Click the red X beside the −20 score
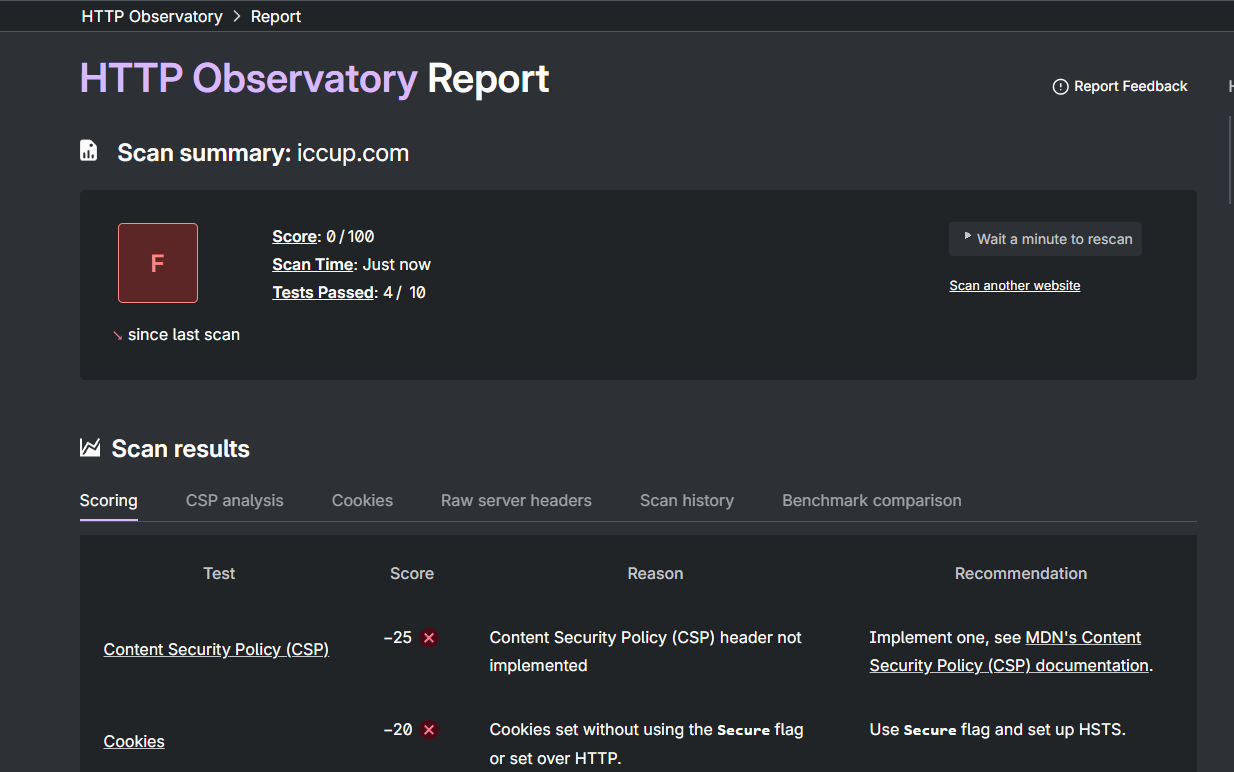 point(429,730)
